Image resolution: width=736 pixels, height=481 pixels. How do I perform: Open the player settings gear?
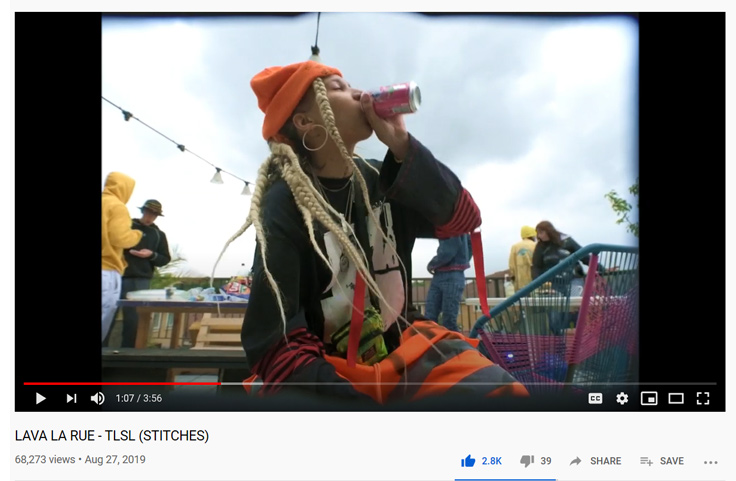[622, 398]
